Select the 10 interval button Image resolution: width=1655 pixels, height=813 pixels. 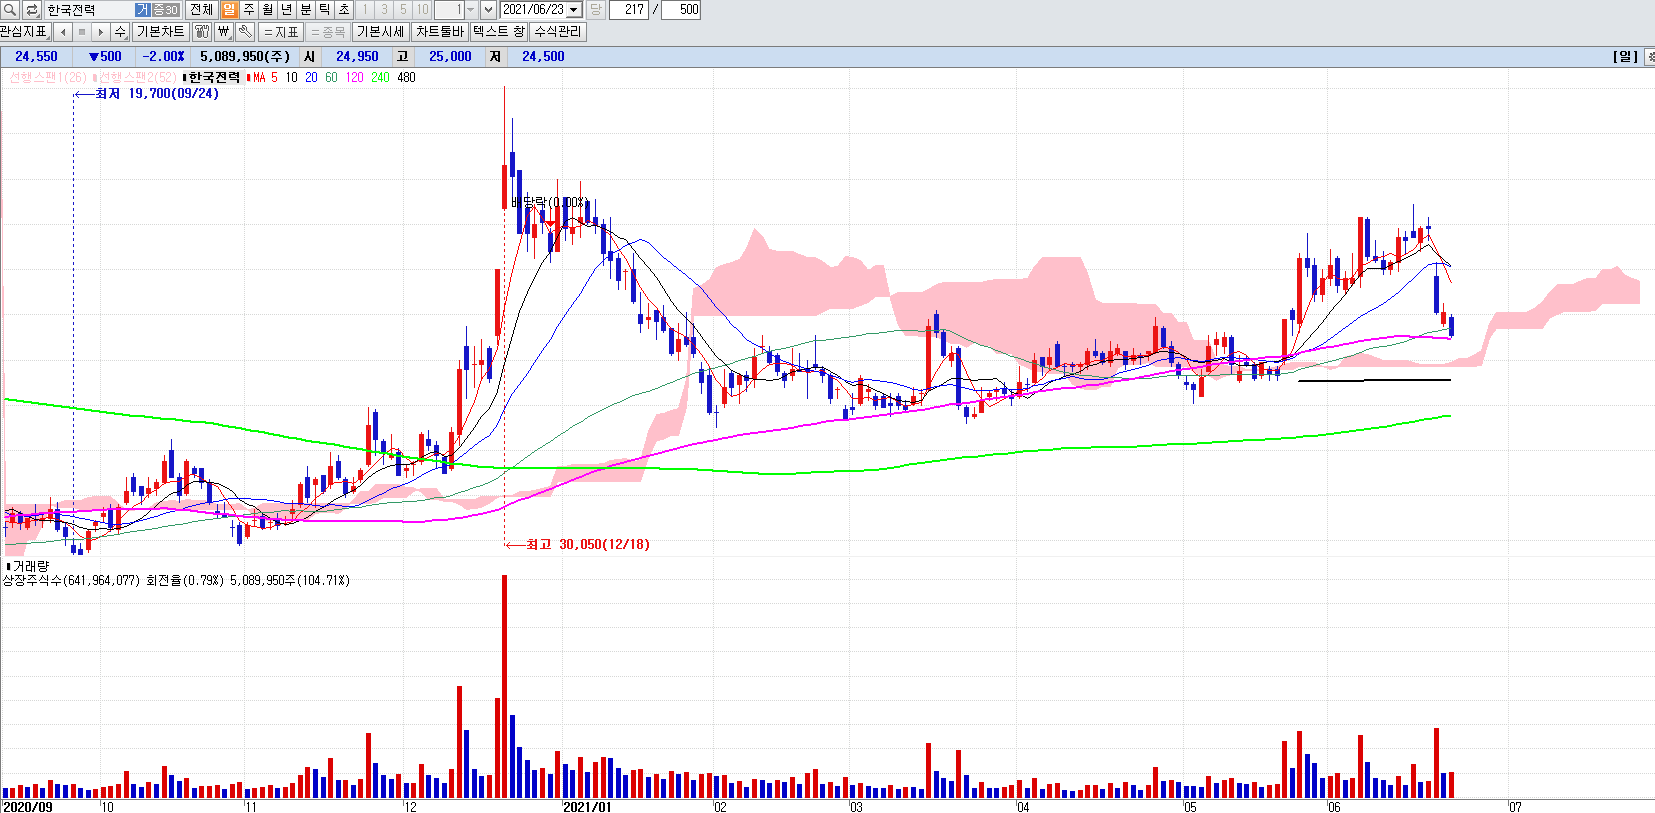(422, 10)
